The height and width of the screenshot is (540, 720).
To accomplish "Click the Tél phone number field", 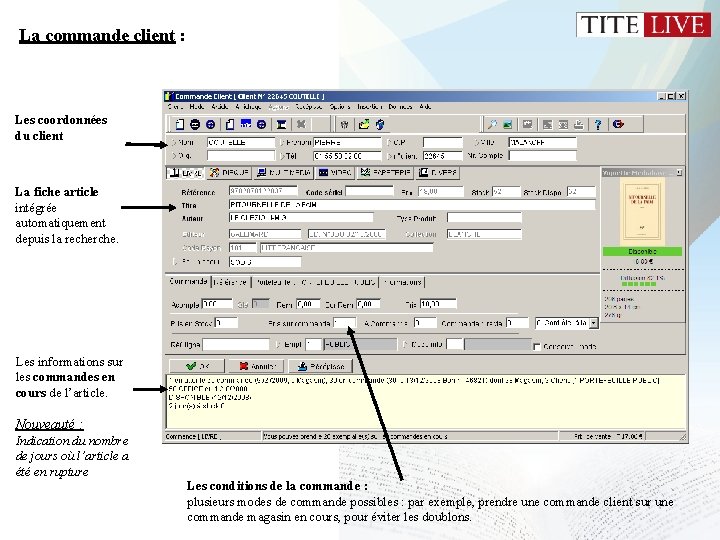I will point(347,156).
